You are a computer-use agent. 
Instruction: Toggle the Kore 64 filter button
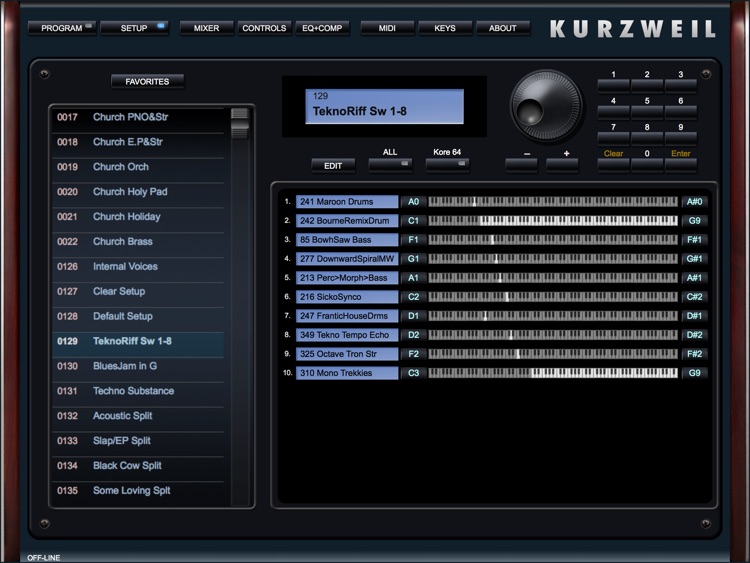point(448,166)
